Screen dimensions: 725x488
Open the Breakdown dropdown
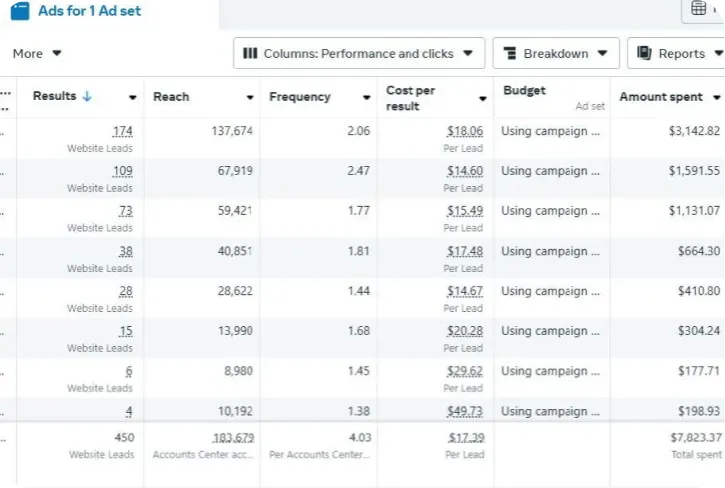click(x=556, y=54)
